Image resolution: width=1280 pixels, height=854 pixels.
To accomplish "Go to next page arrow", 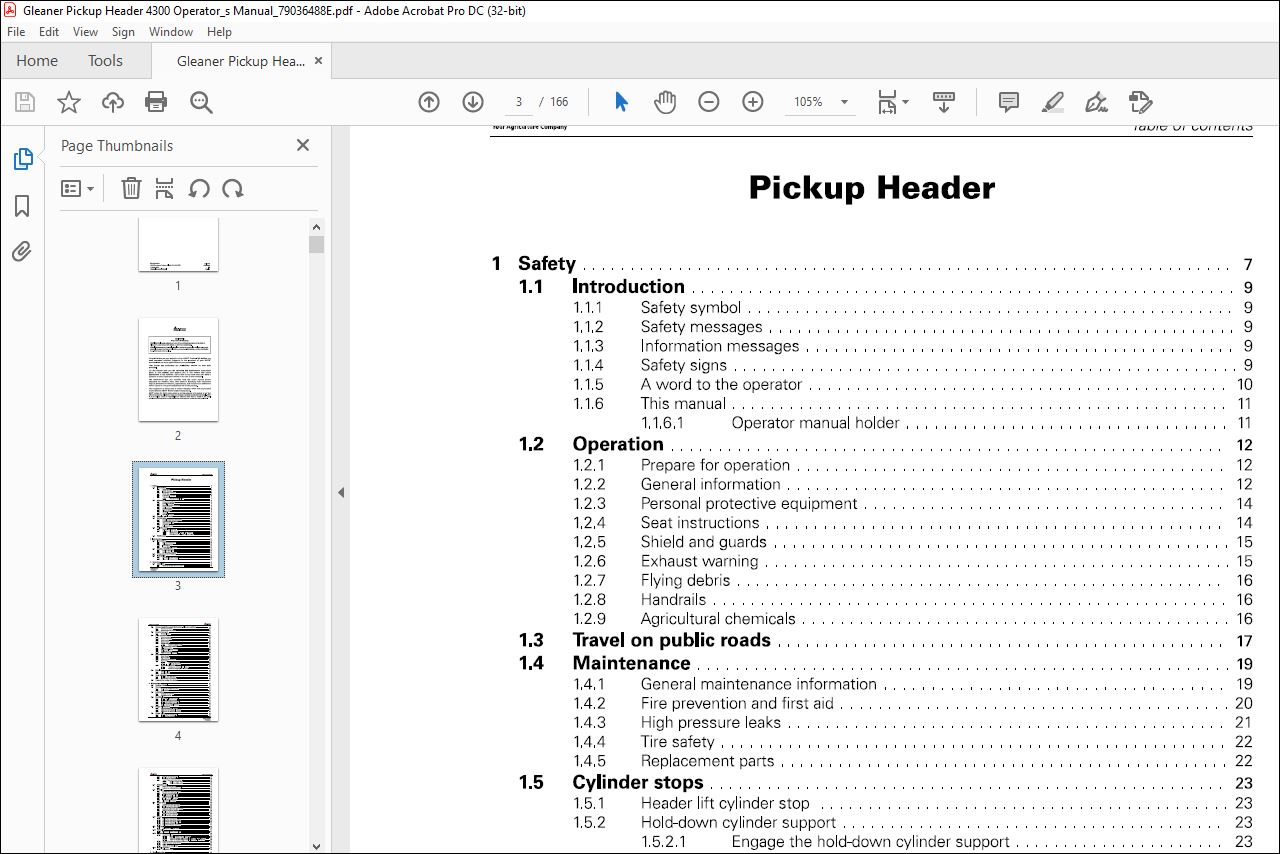I will pos(473,102).
